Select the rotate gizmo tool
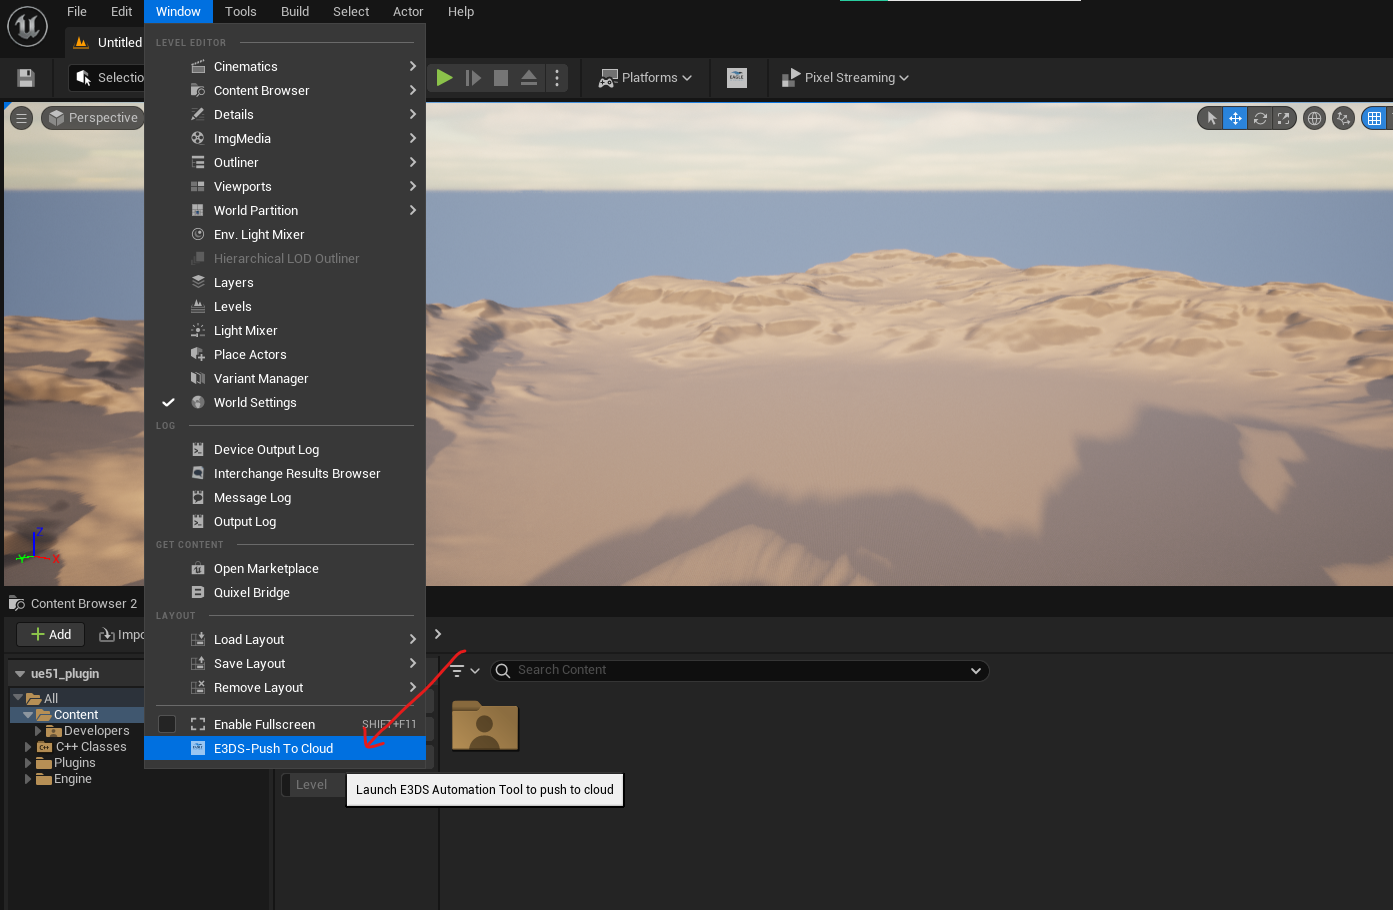The height and width of the screenshot is (910, 1393). (x=1260, y=118)
